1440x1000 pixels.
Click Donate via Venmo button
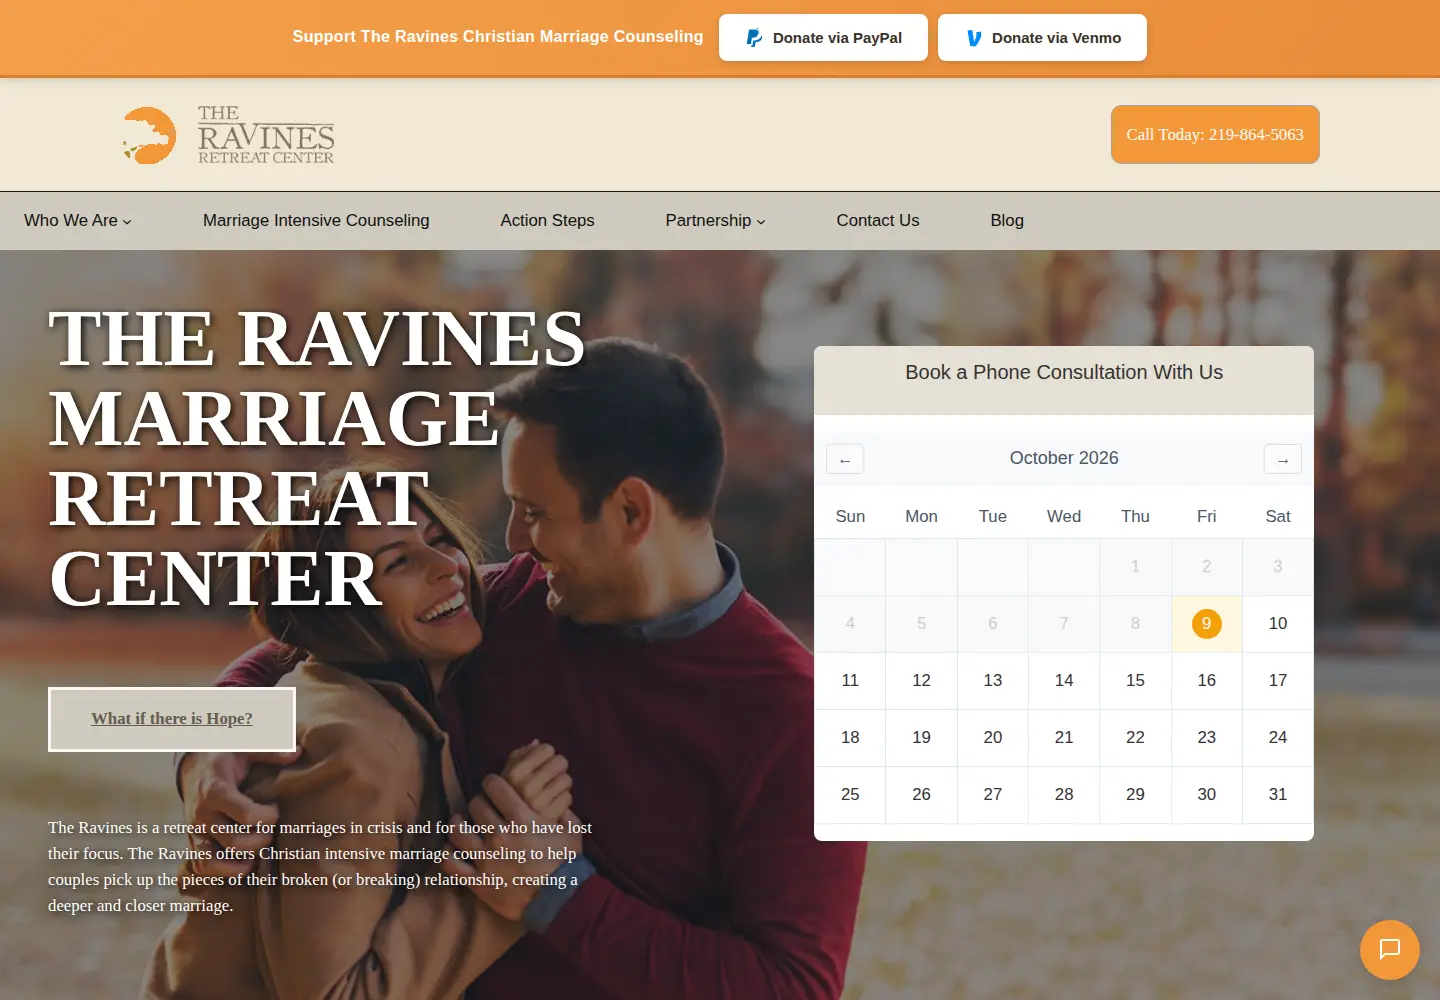tap(1042, 38)
